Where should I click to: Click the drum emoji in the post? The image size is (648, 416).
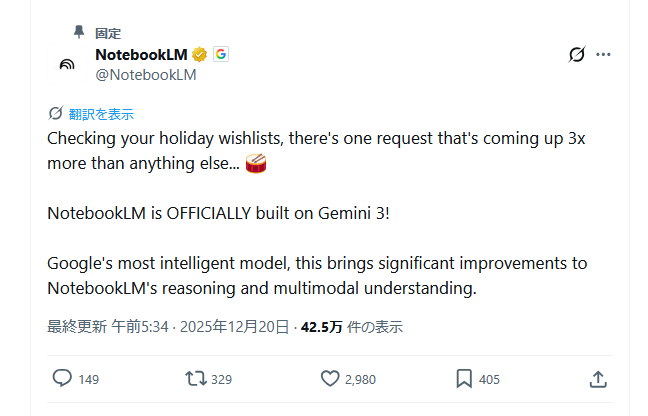click(257, 162)
